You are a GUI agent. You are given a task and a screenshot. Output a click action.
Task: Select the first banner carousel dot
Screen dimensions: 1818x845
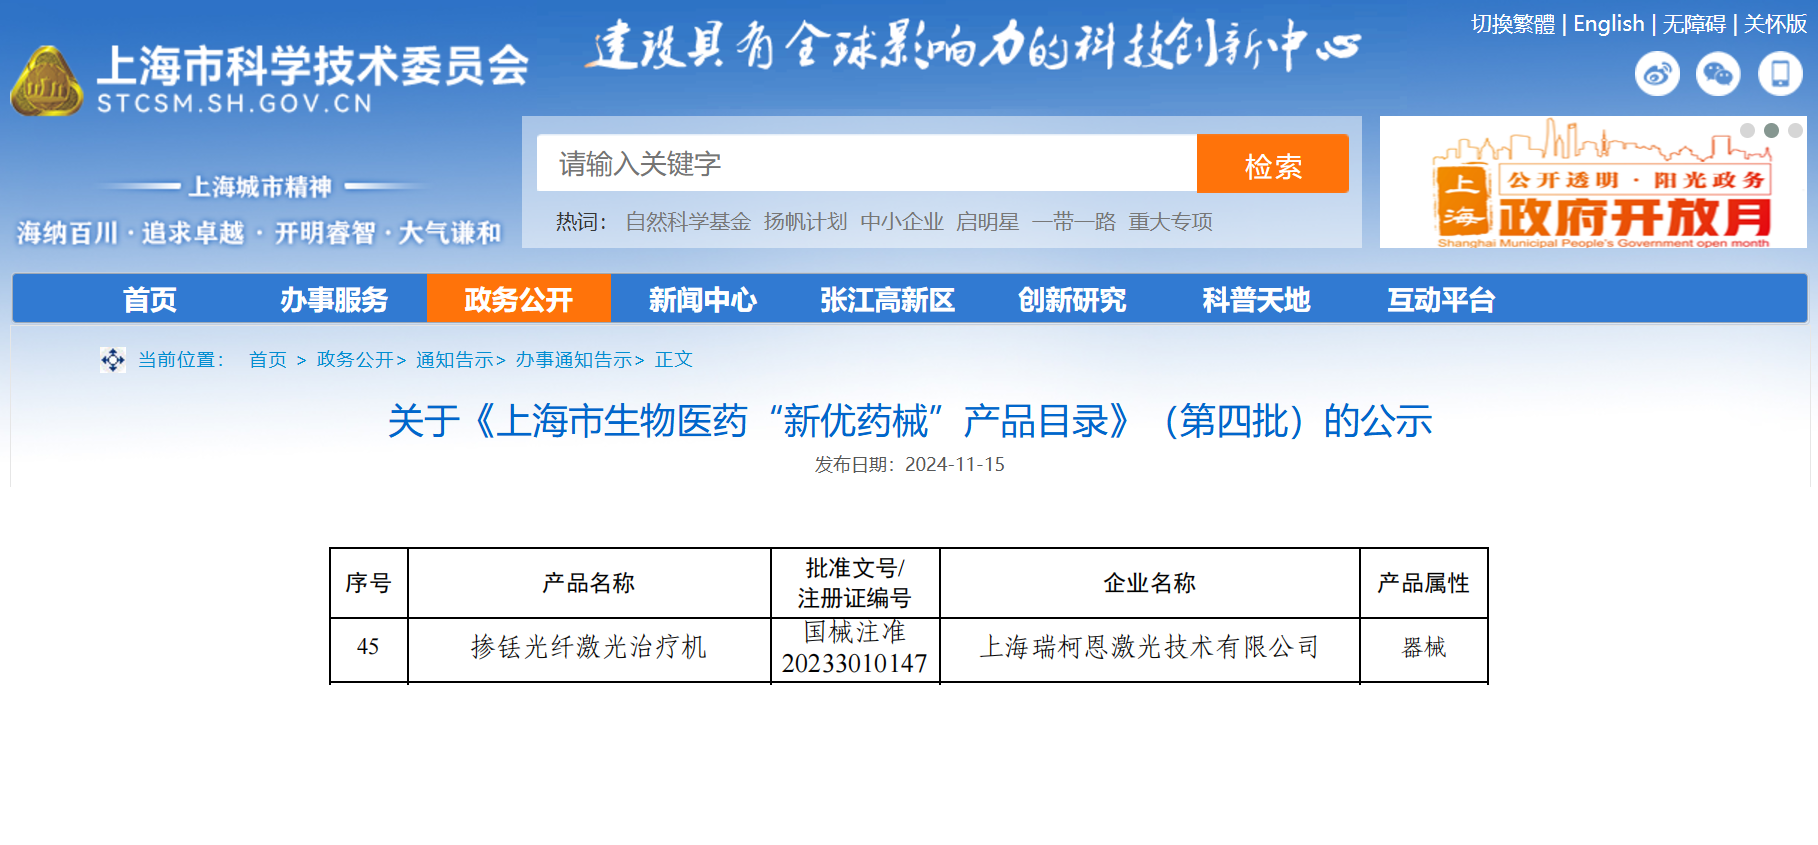(x=1747, y=131)
